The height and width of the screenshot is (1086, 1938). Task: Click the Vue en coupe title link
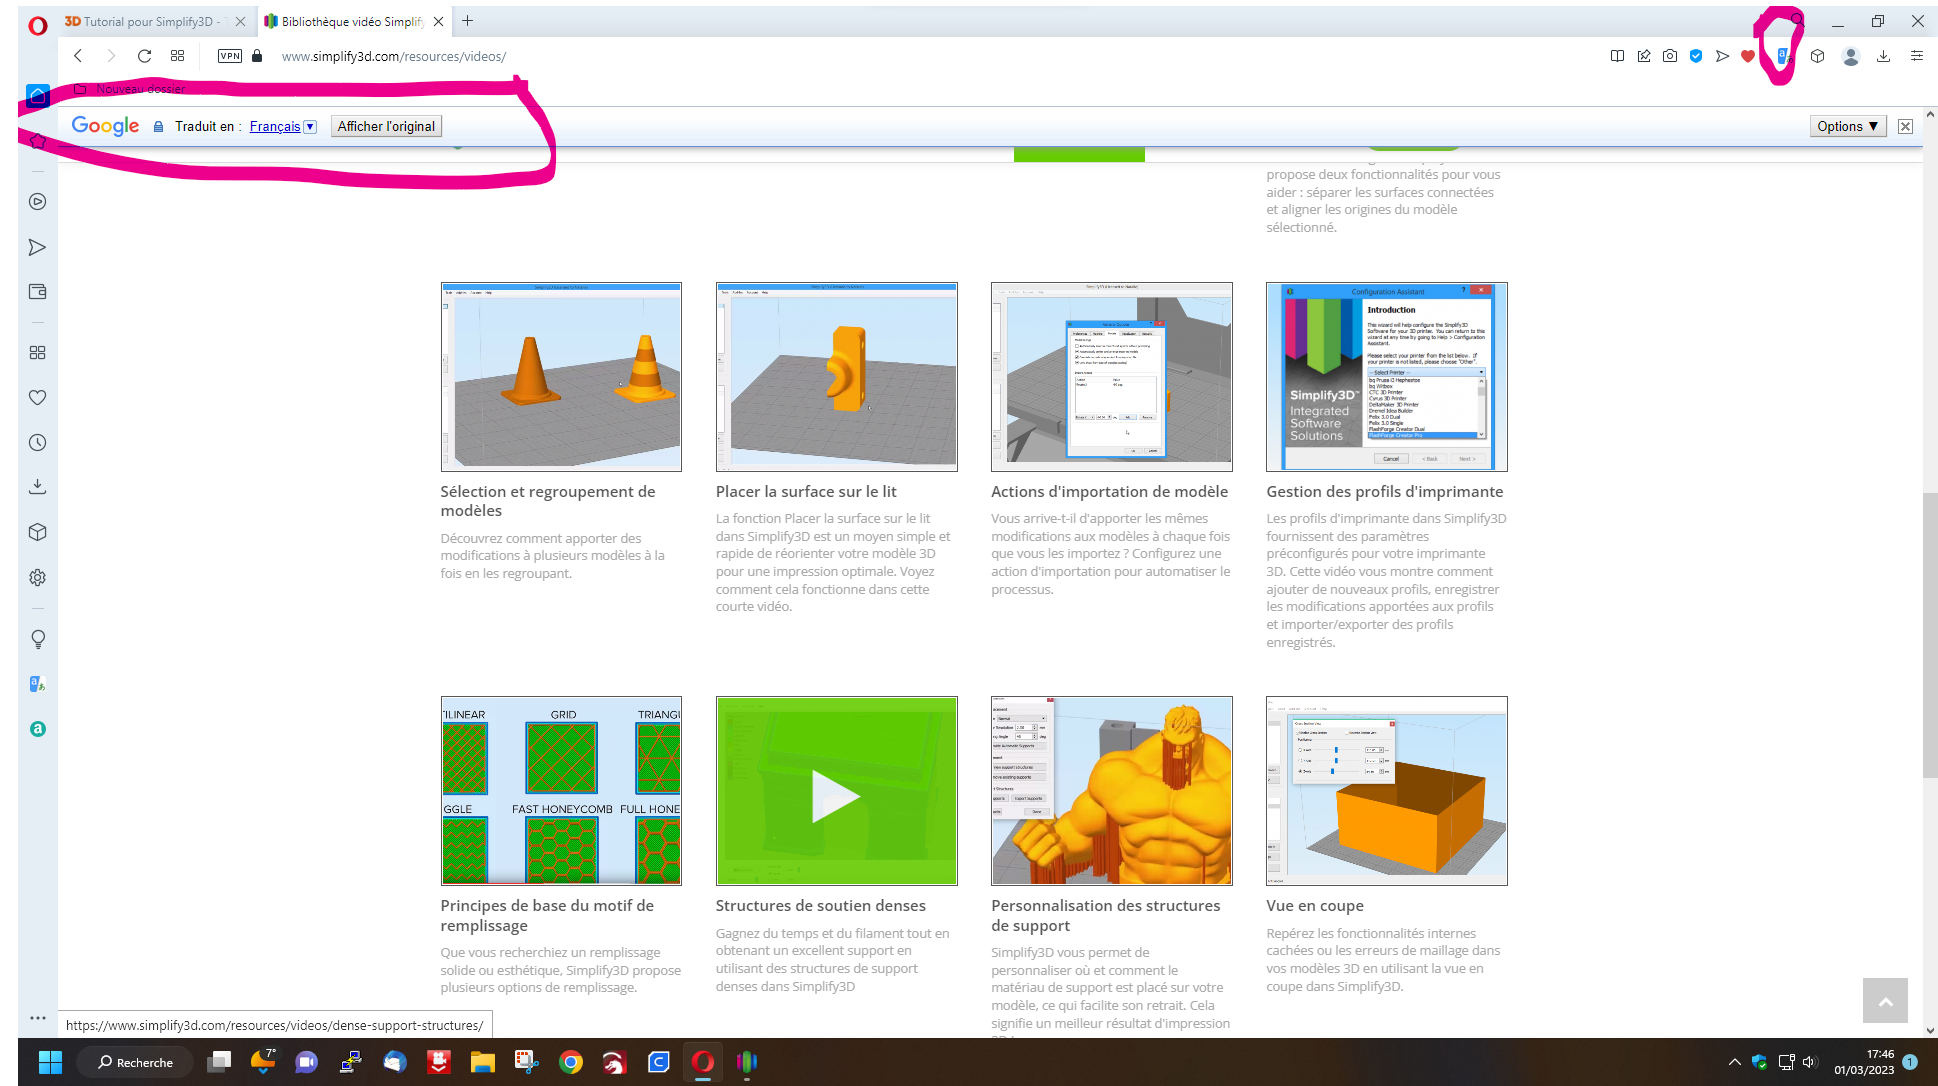click(x=1314, y=906)
